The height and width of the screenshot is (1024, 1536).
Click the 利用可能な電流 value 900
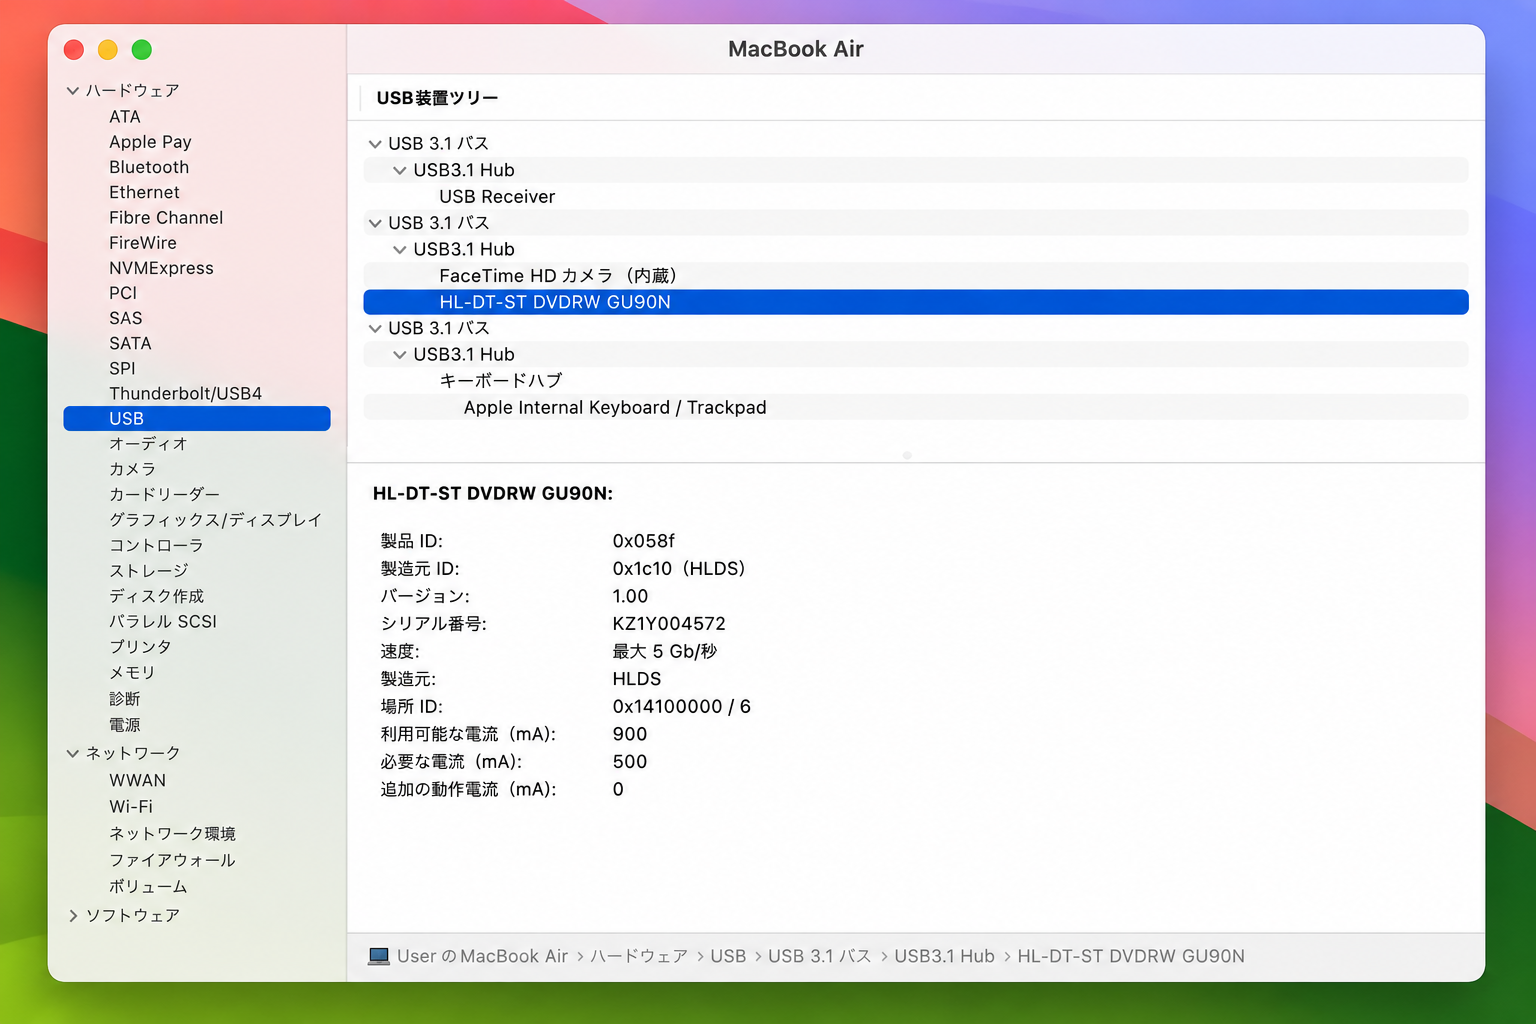(x=630, y=734)
